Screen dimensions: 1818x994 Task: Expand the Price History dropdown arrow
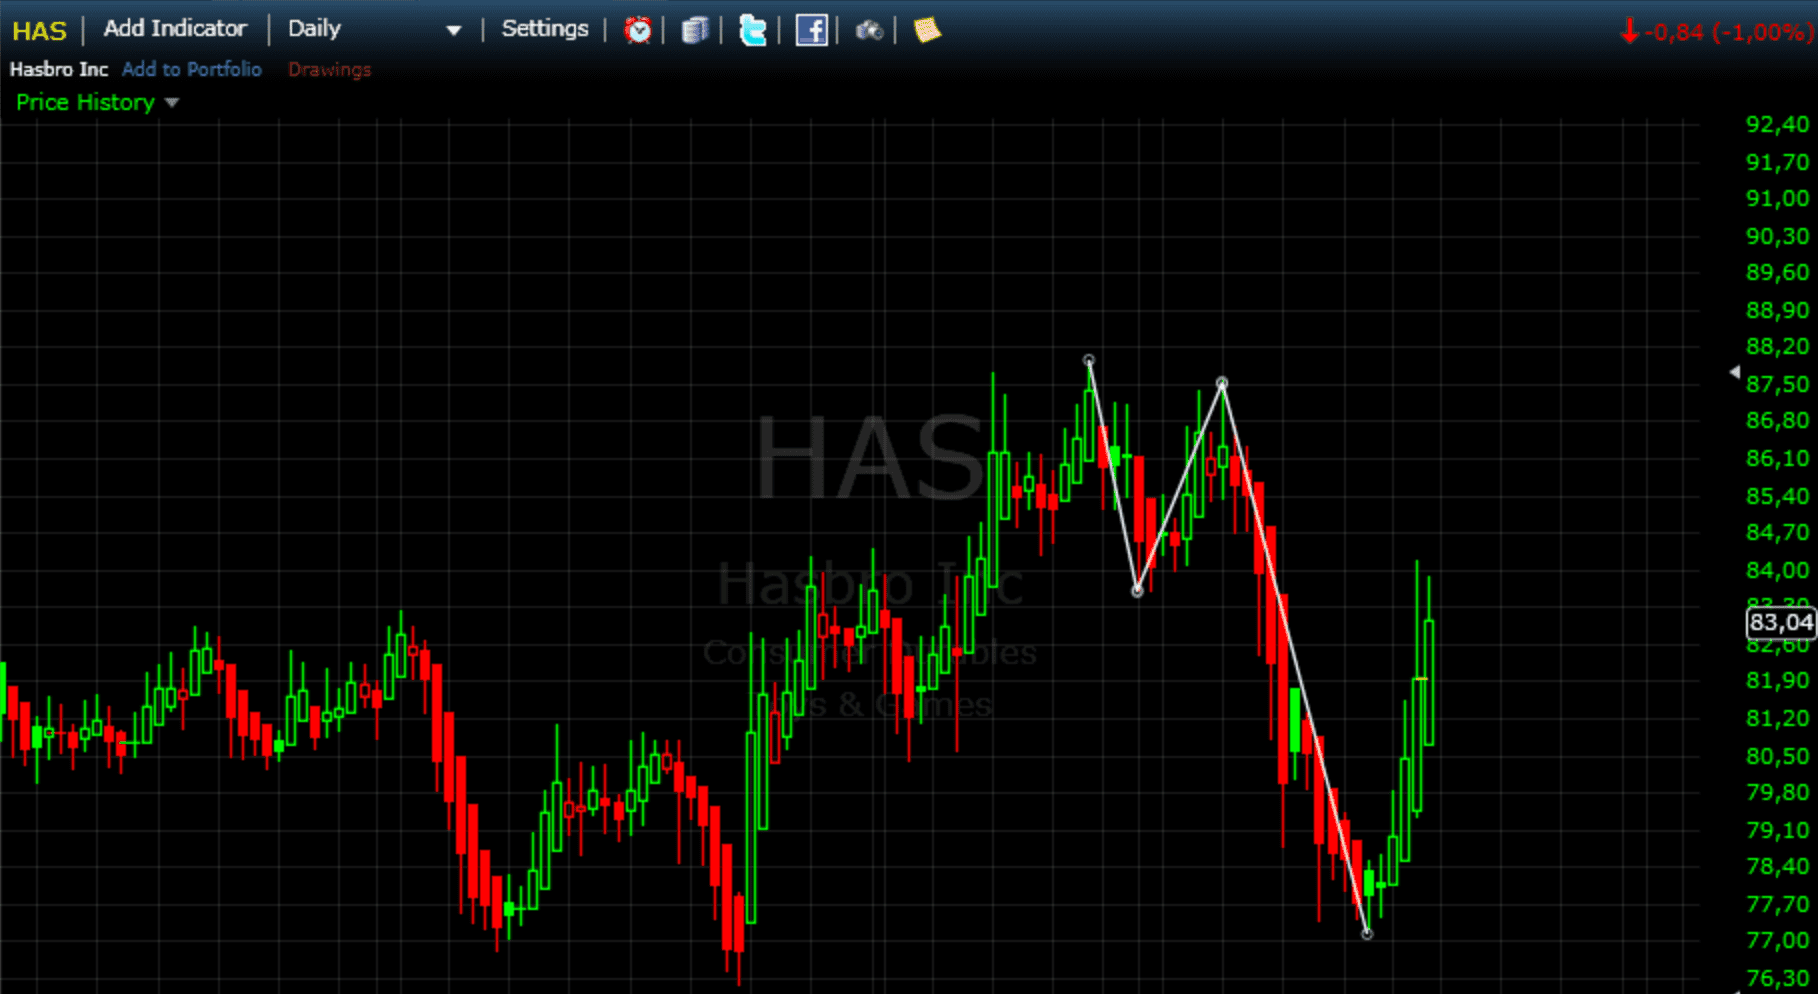(172, 103)
